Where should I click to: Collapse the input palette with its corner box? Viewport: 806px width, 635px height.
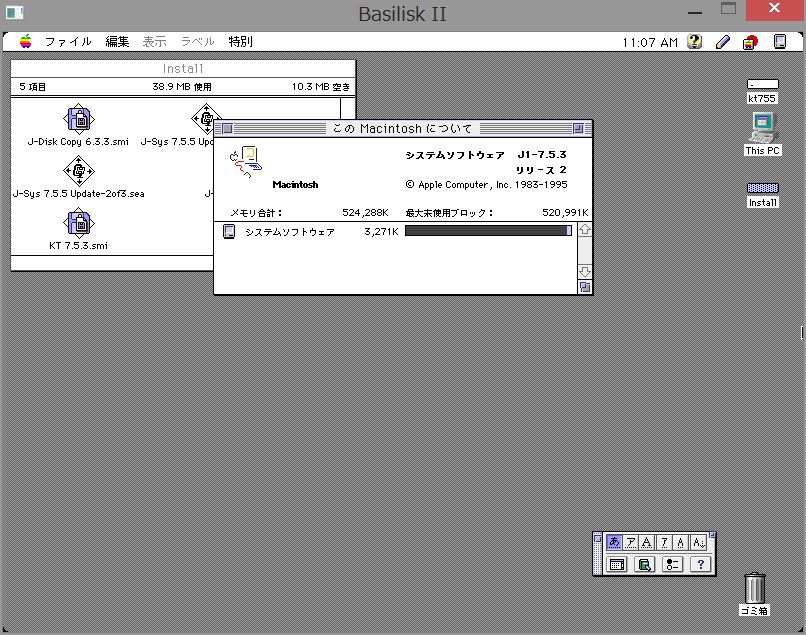click(713, 535)
